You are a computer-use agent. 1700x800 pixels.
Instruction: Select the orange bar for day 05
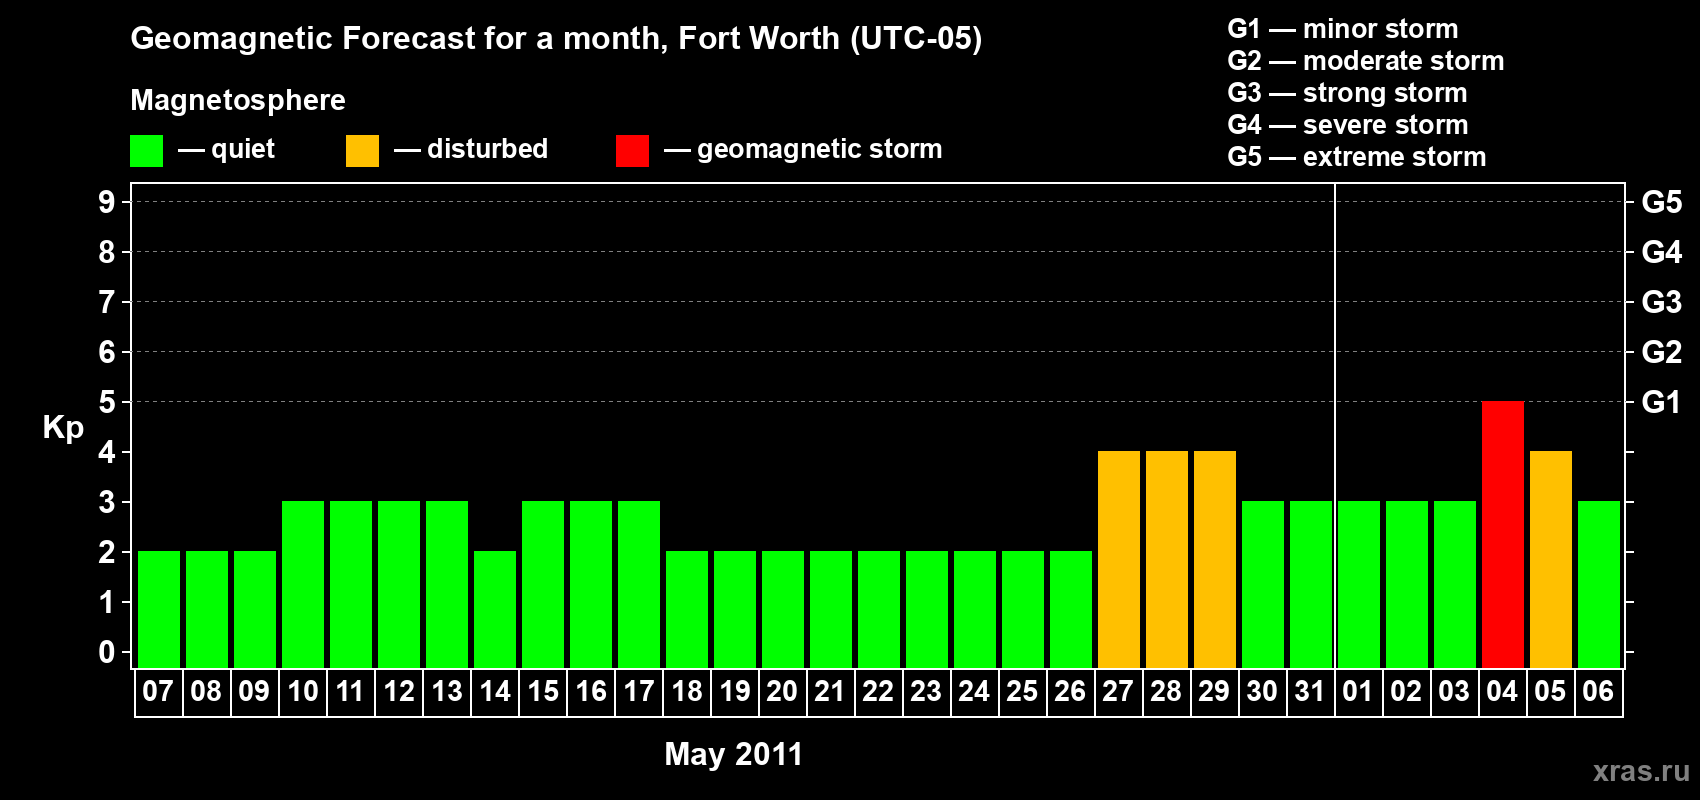(1550, 559)
